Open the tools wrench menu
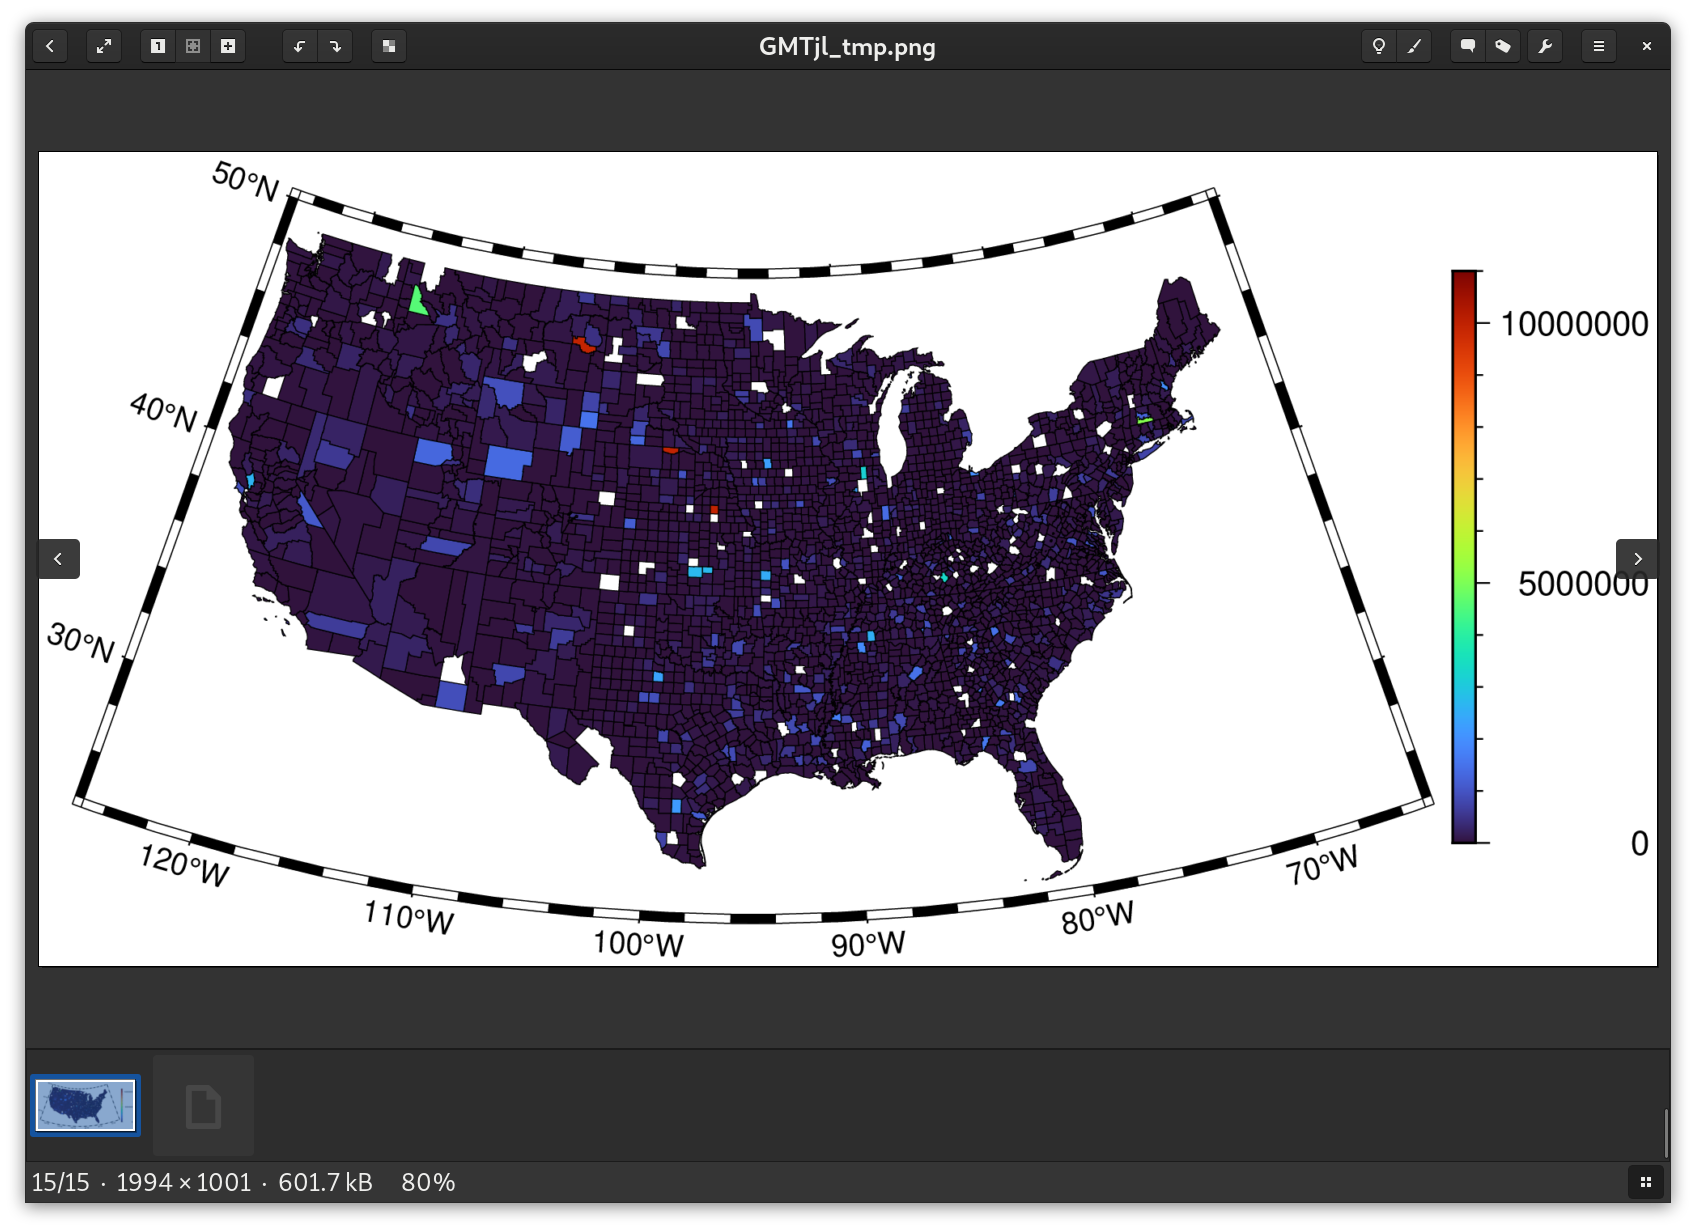 tap(1545, 46)
